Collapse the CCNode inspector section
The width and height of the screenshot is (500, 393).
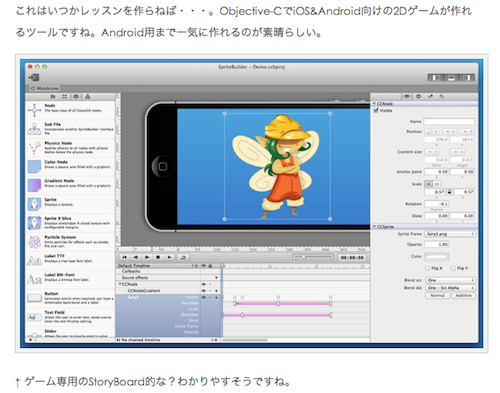[x=374, y=104]
